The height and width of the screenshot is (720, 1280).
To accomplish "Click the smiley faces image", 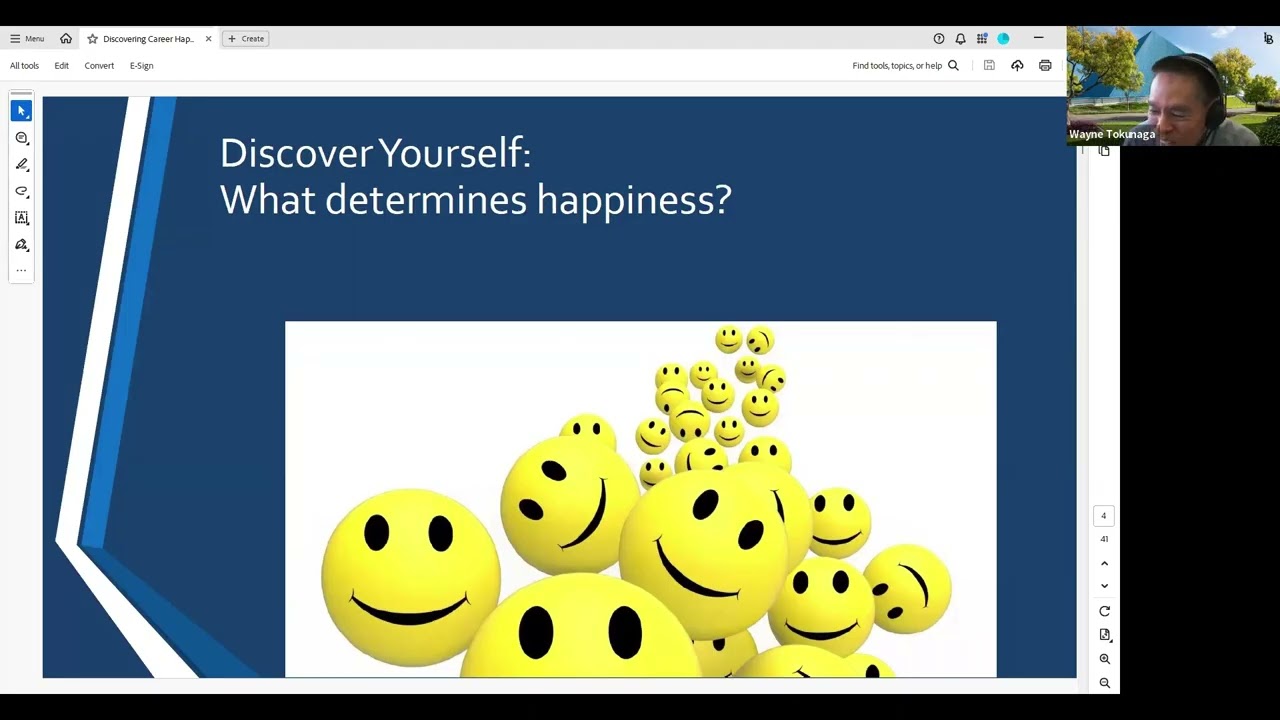I will point(641,500).
